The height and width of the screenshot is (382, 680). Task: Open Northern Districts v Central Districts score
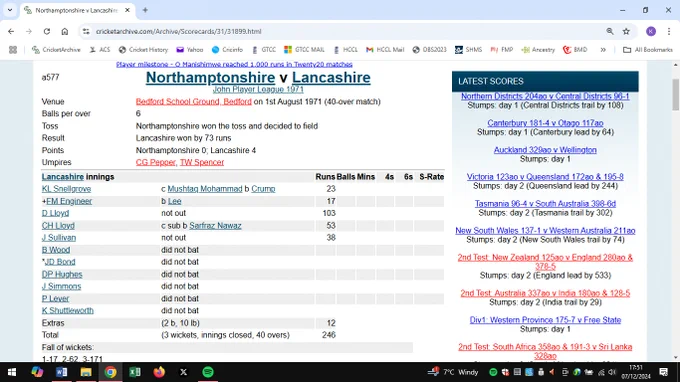545,96
